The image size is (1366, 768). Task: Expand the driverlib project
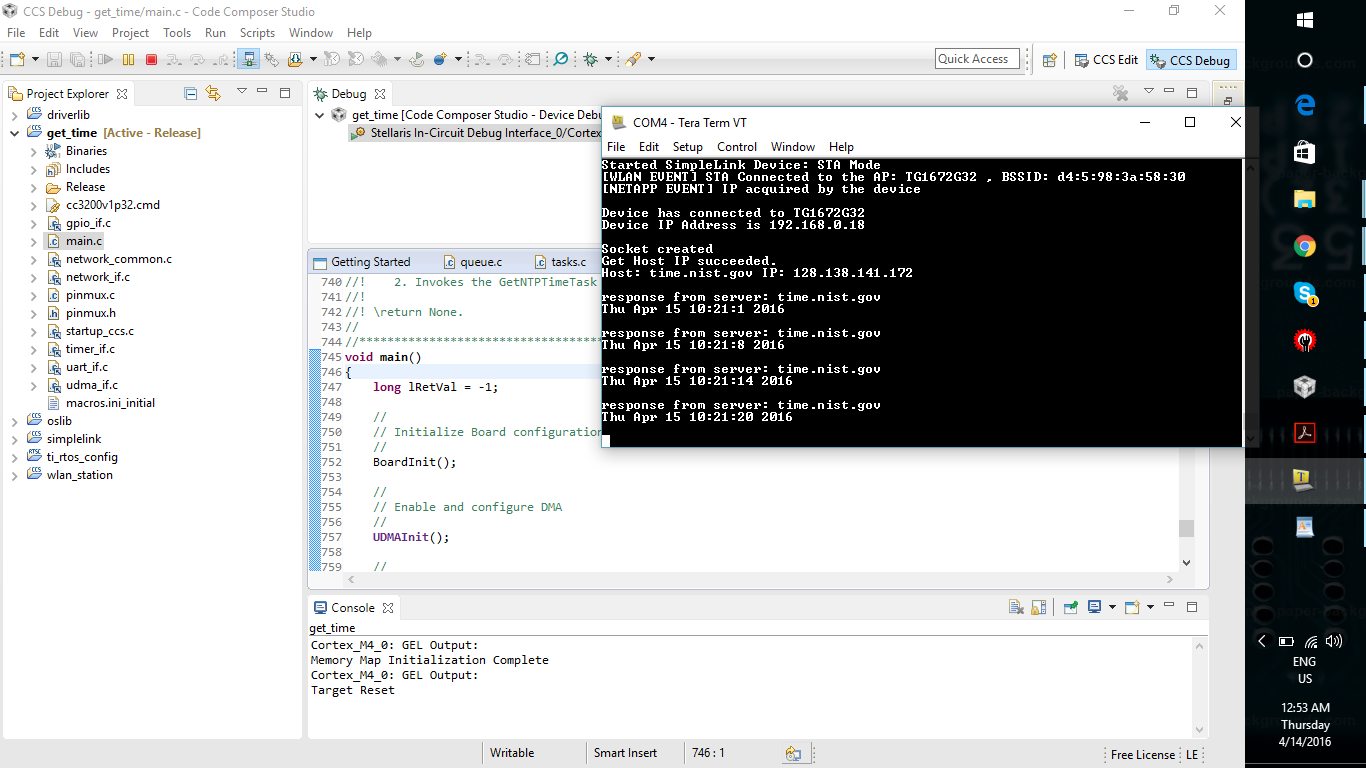(x=15, y=115)
